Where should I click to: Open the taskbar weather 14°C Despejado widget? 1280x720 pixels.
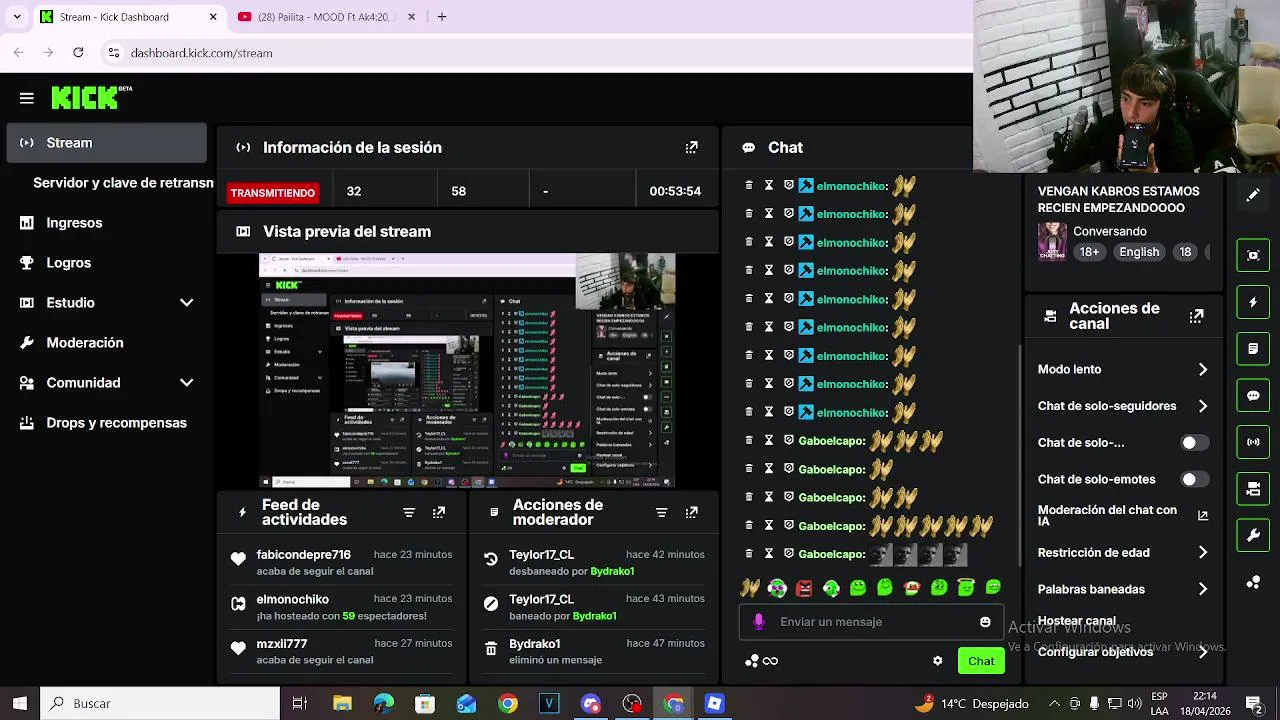(x=972, y=704)
